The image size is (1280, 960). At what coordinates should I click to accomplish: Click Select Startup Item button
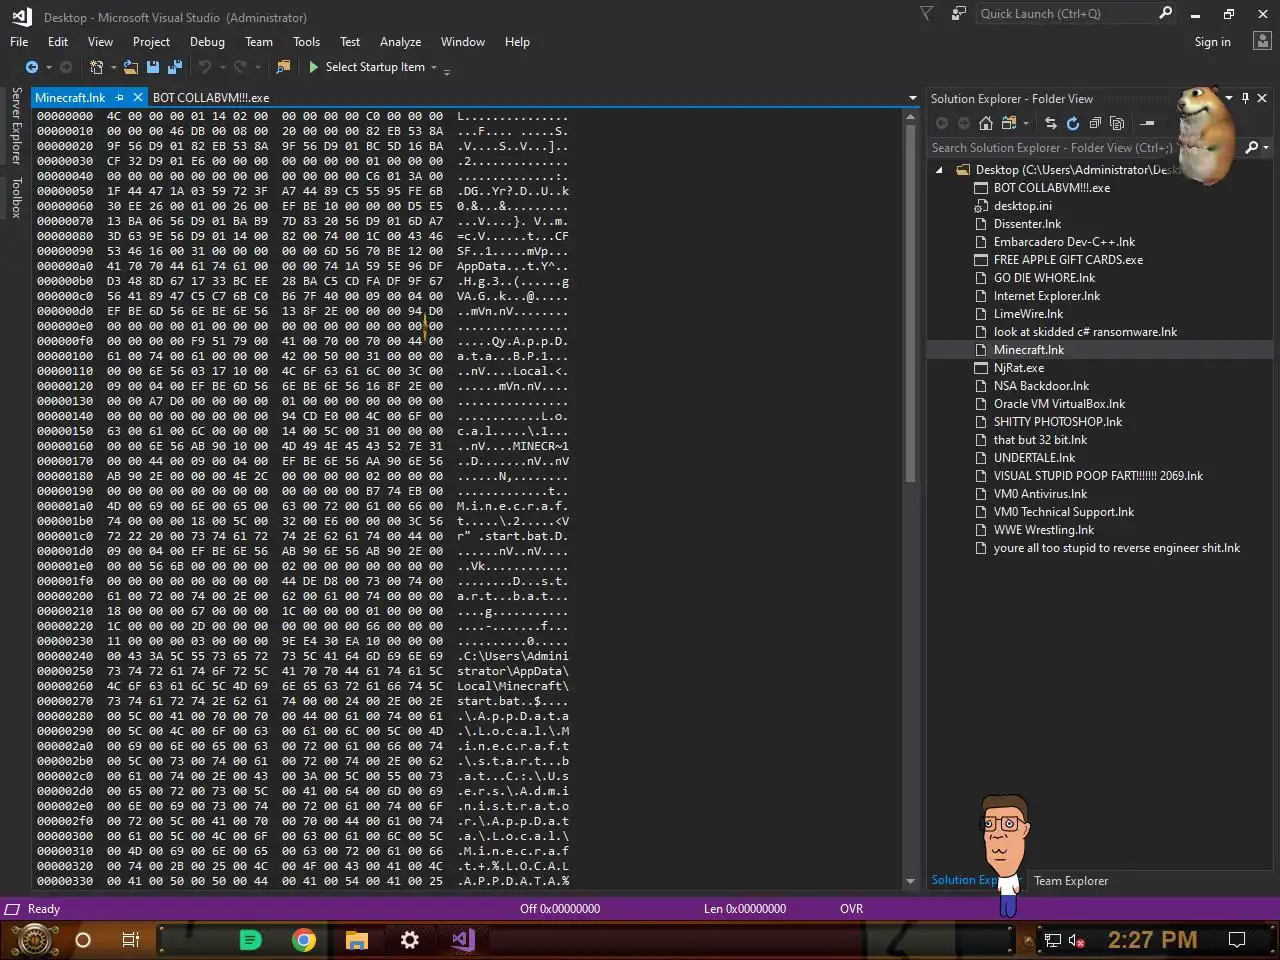coord(375,67)
